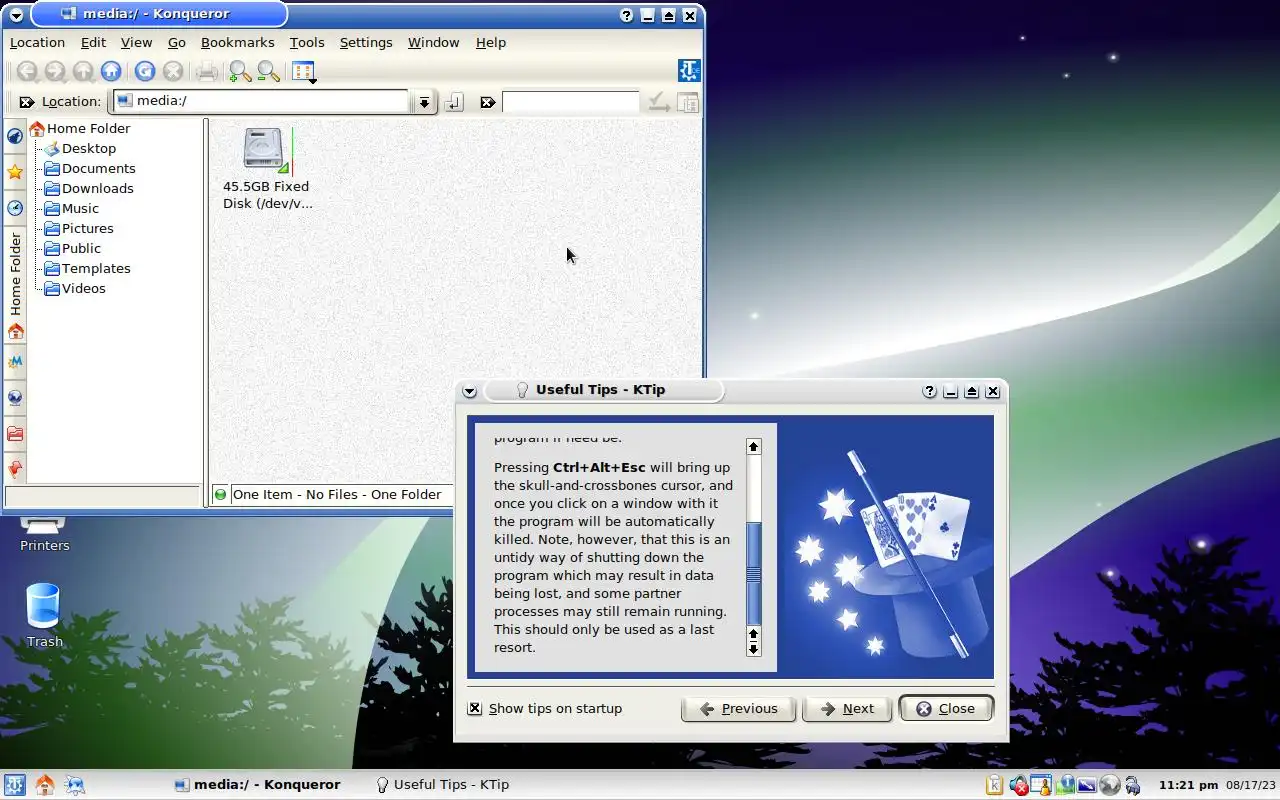Open the Network globe sidebar tab

(x=15, y=397)
